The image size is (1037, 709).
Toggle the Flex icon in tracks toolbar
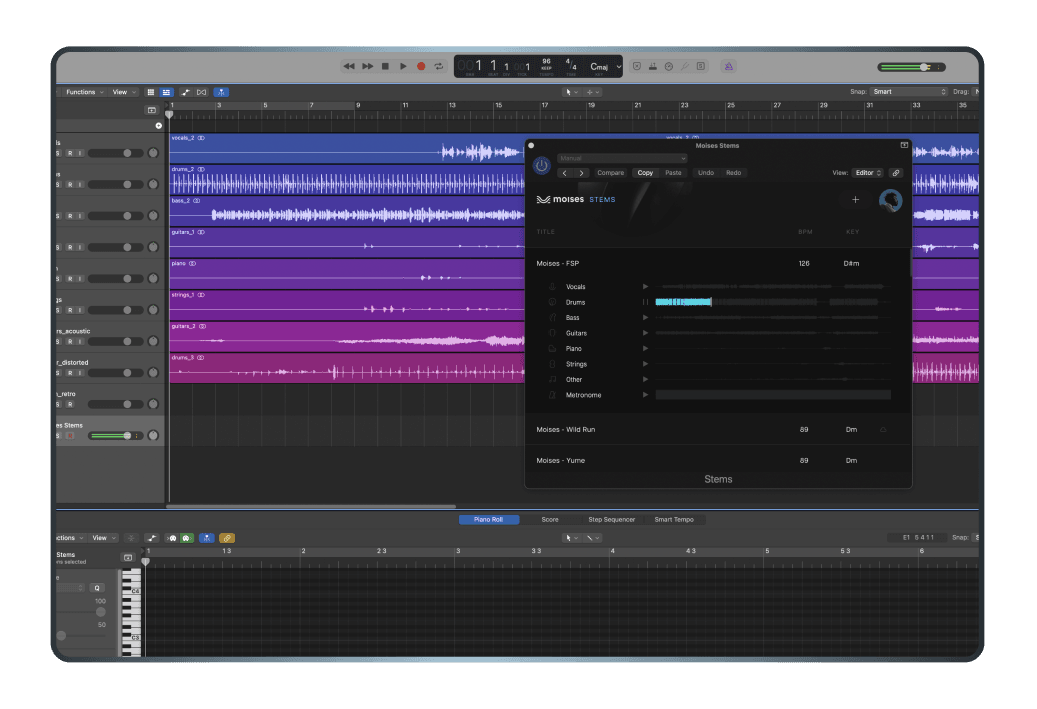tap(202, 92)
